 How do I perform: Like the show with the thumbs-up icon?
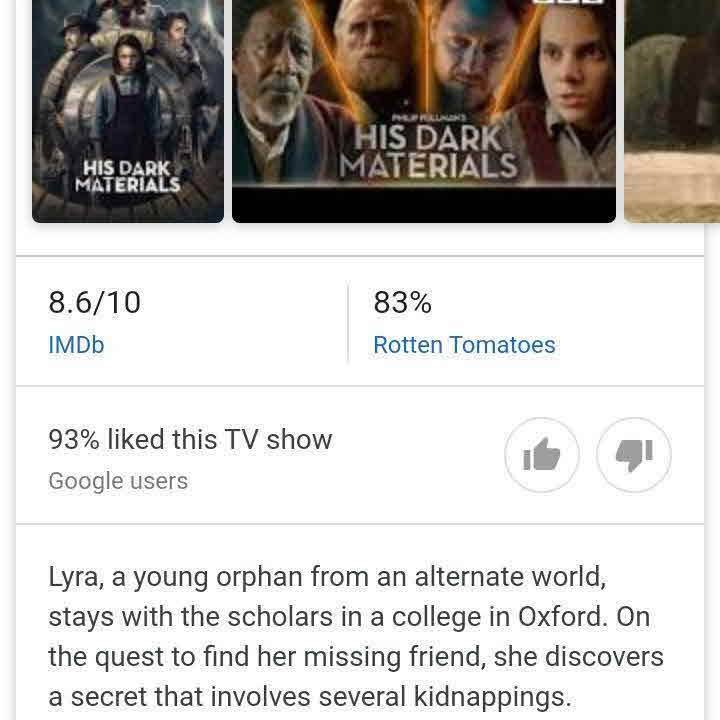click(x=541, y=455)
